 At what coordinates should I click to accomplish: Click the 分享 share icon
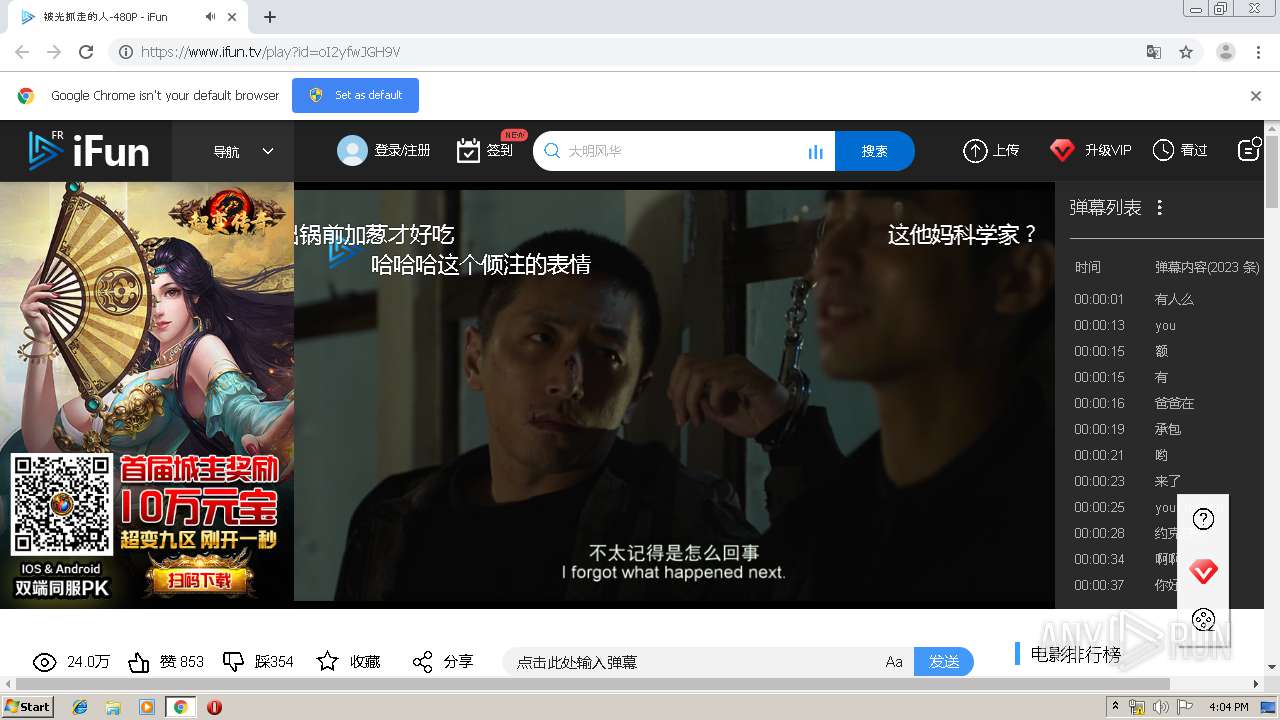click(422, 662)
